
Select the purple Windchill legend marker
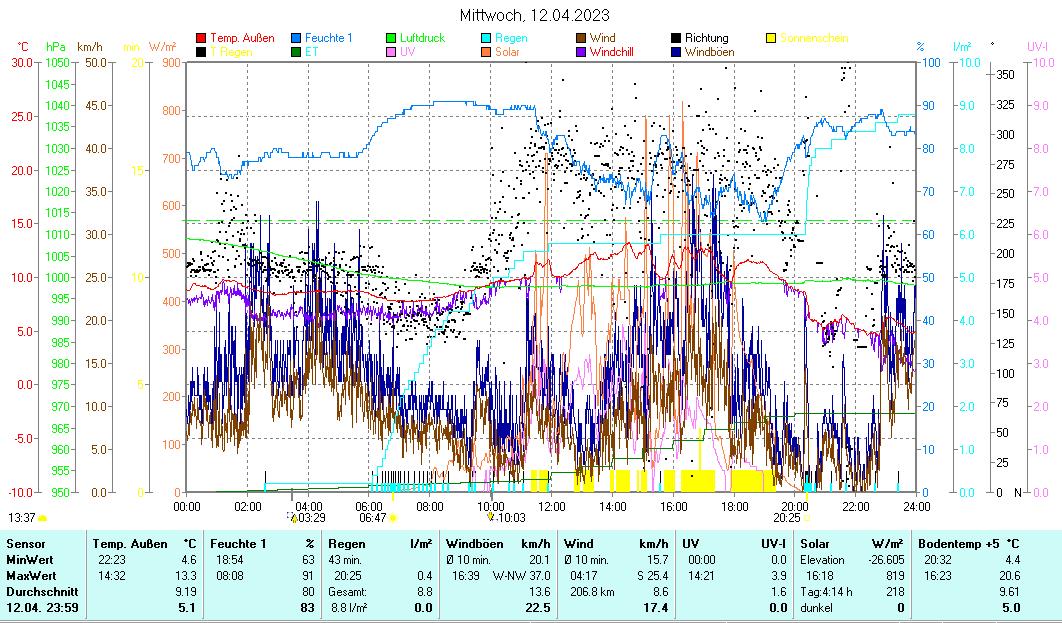tap(581, 52)
